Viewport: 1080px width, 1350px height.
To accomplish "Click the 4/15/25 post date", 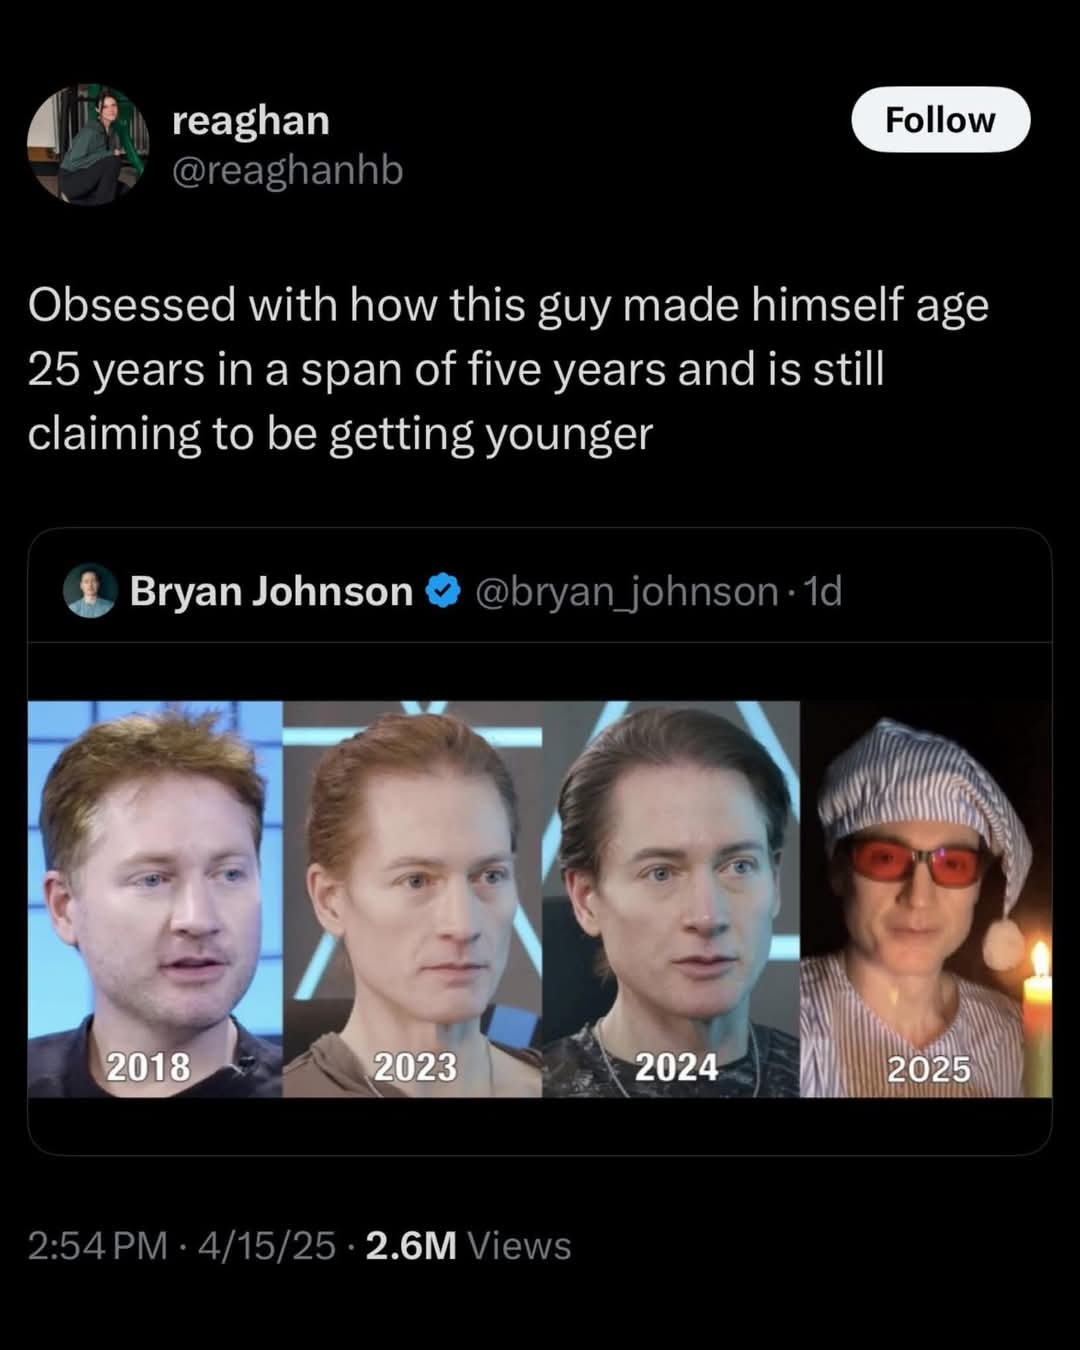I will 266,1246.
